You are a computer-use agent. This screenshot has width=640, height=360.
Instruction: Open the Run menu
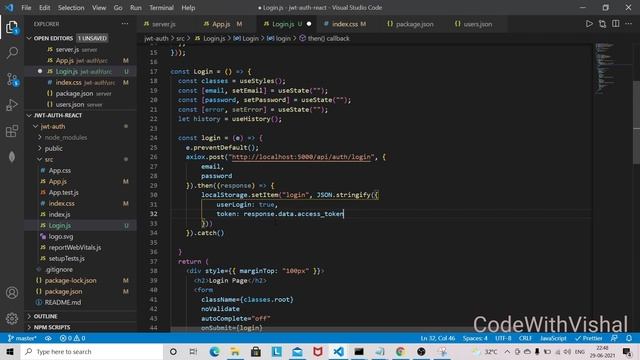pos(136,8)
